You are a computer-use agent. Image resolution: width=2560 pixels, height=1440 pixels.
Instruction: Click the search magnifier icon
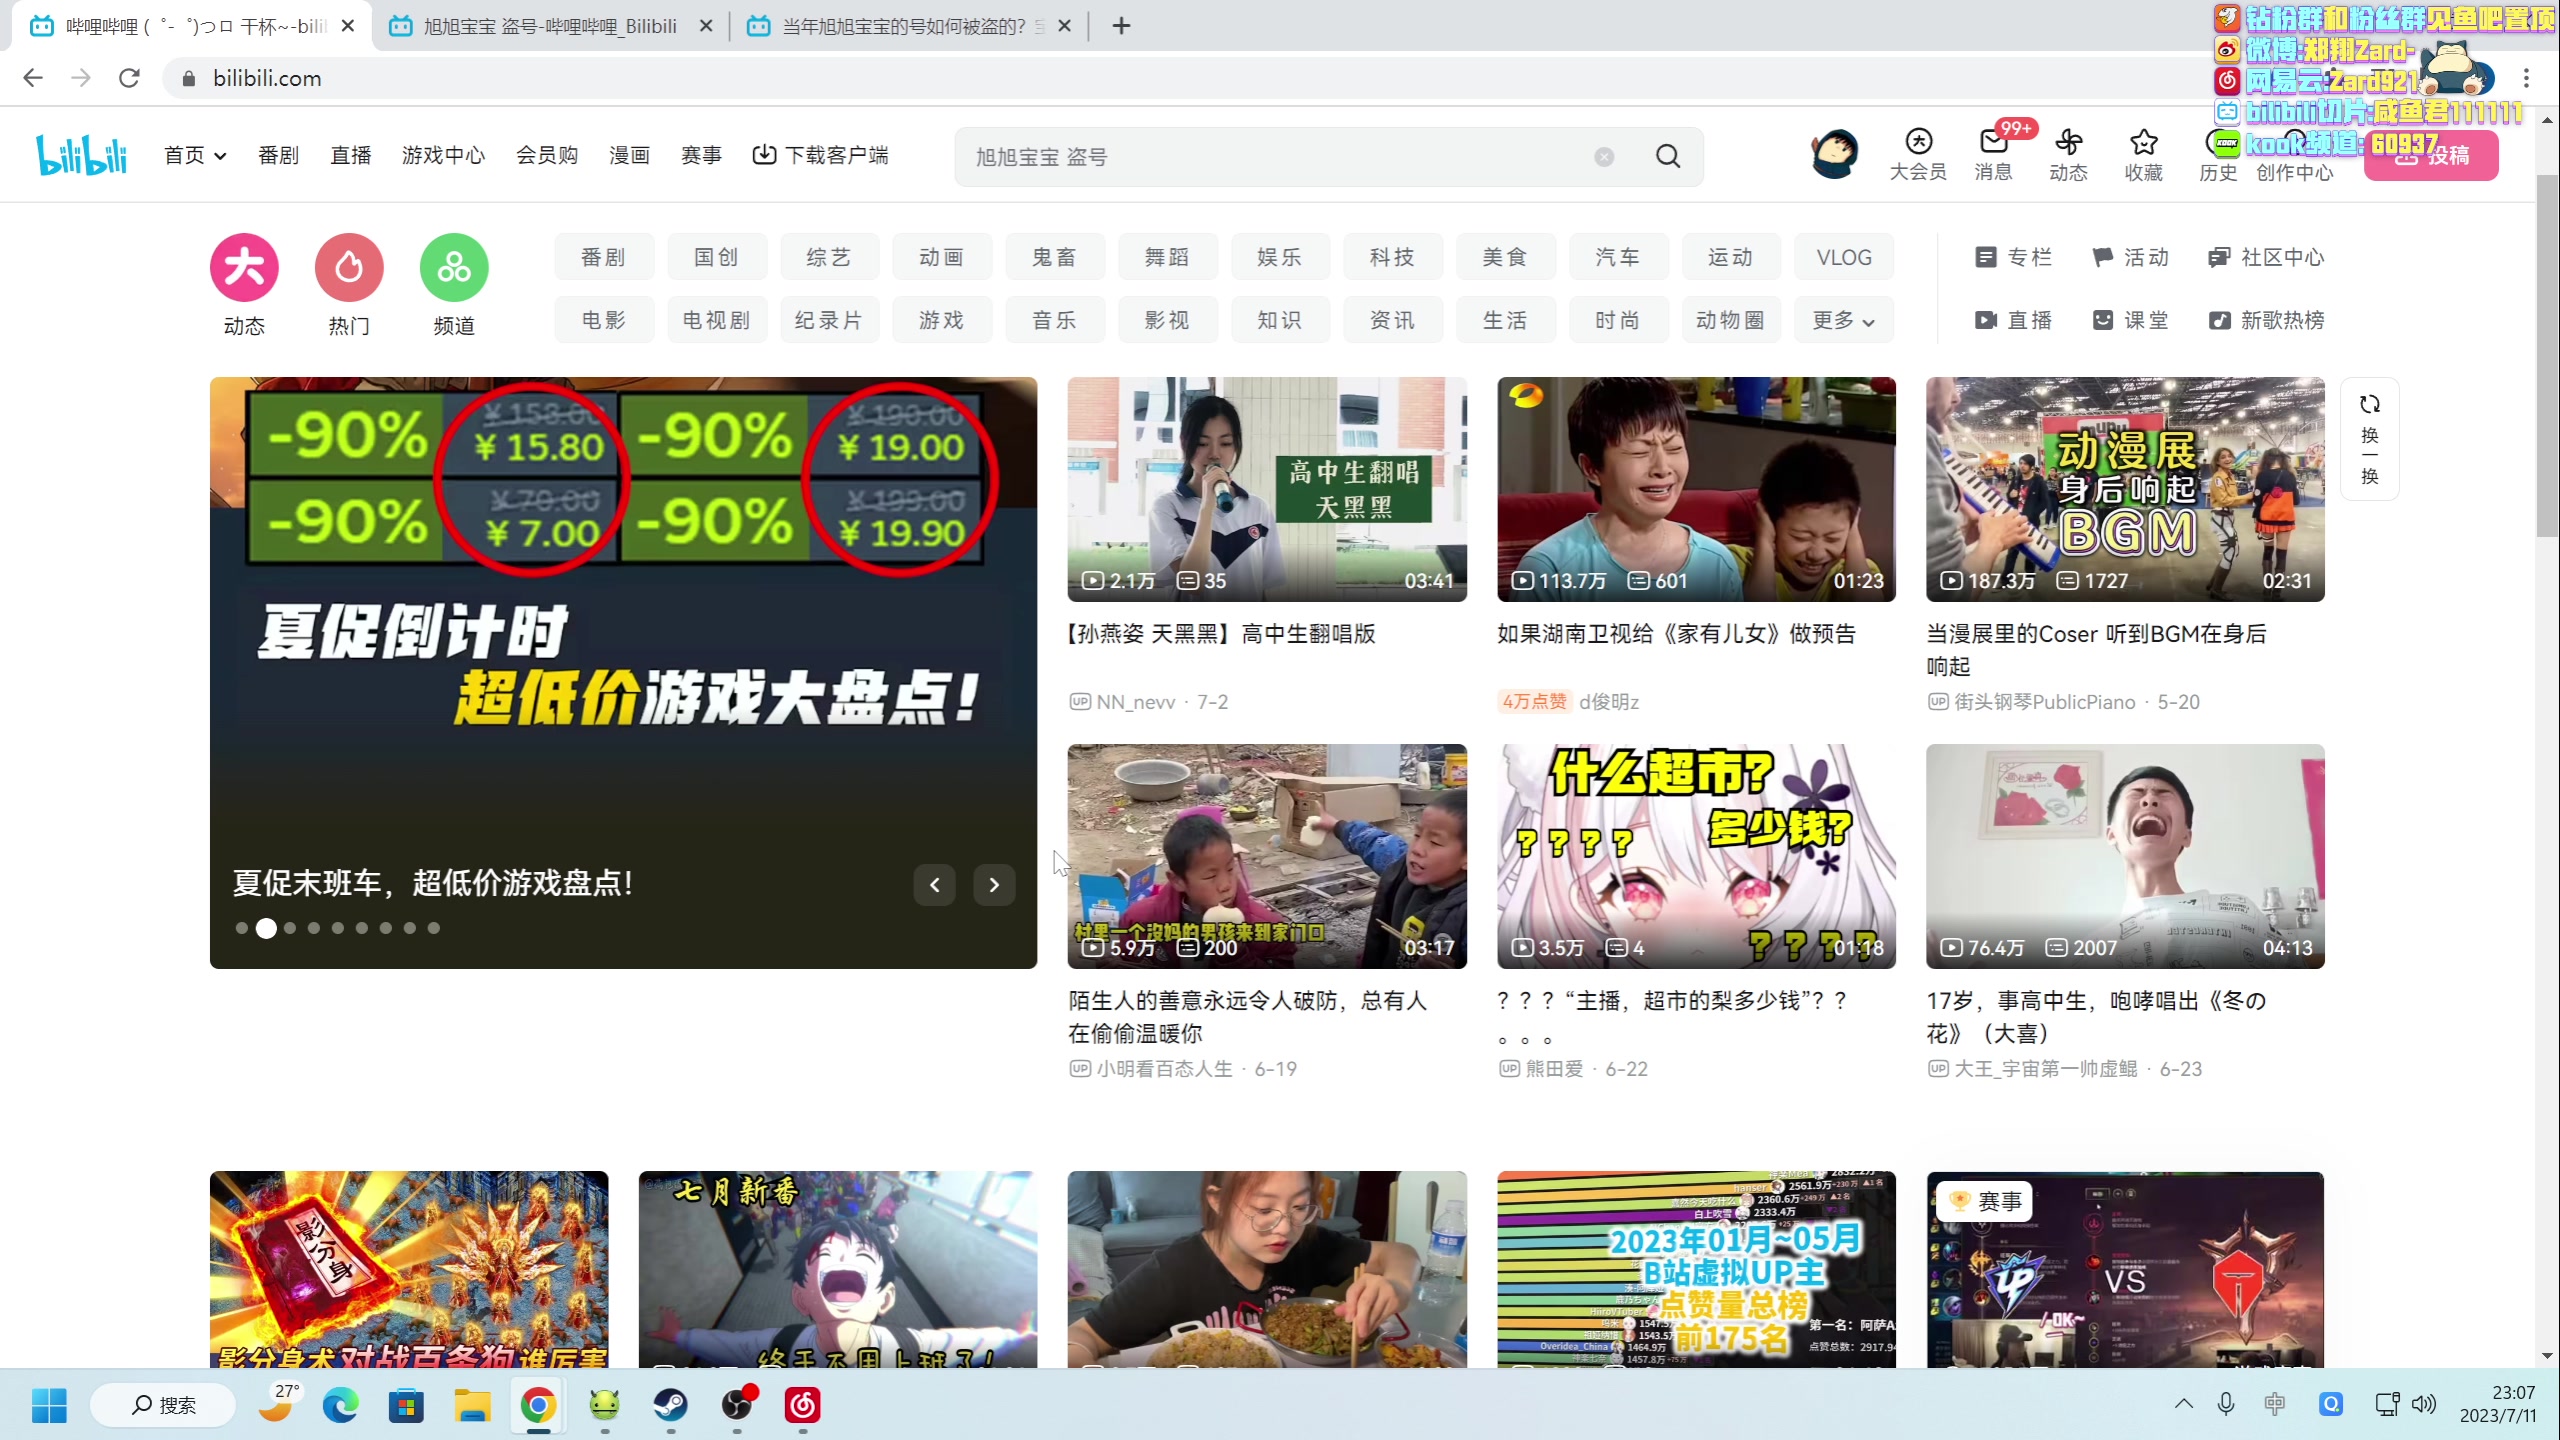coord(1667,156)
